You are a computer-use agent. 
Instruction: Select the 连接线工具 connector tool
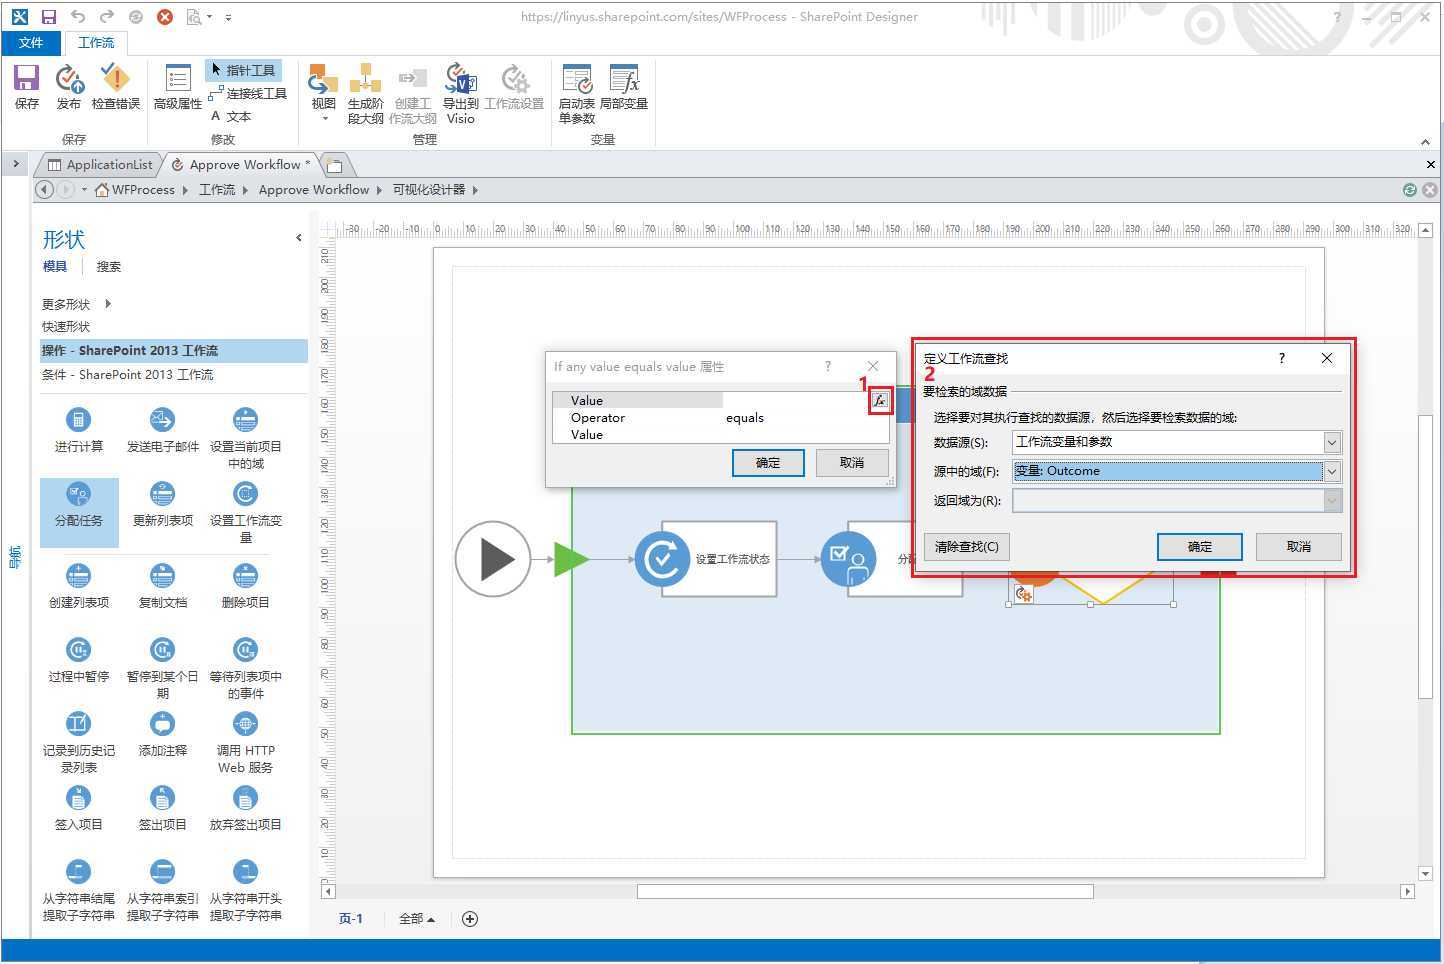tap(248, 93)
